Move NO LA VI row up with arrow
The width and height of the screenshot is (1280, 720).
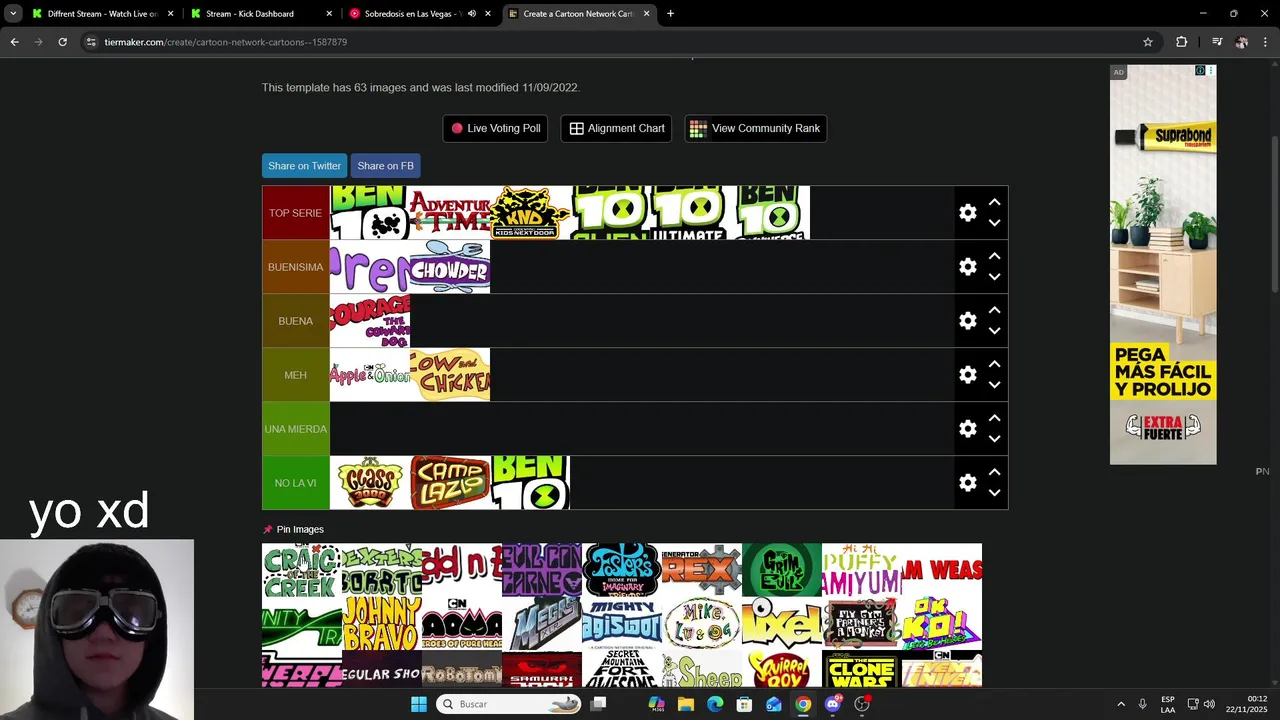(x=994, y=472)
